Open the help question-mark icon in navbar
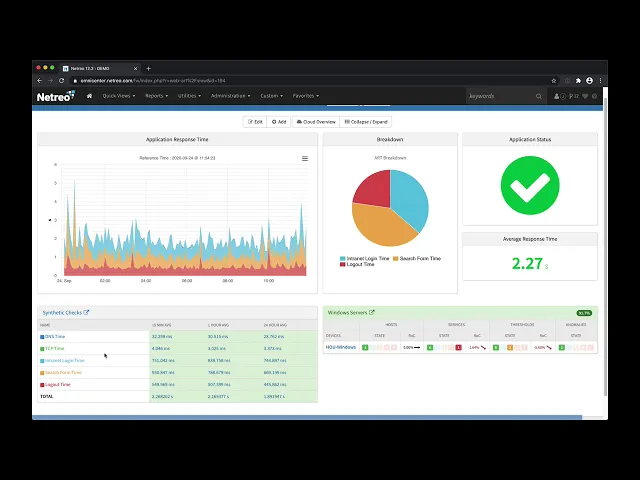 [594, 96]
